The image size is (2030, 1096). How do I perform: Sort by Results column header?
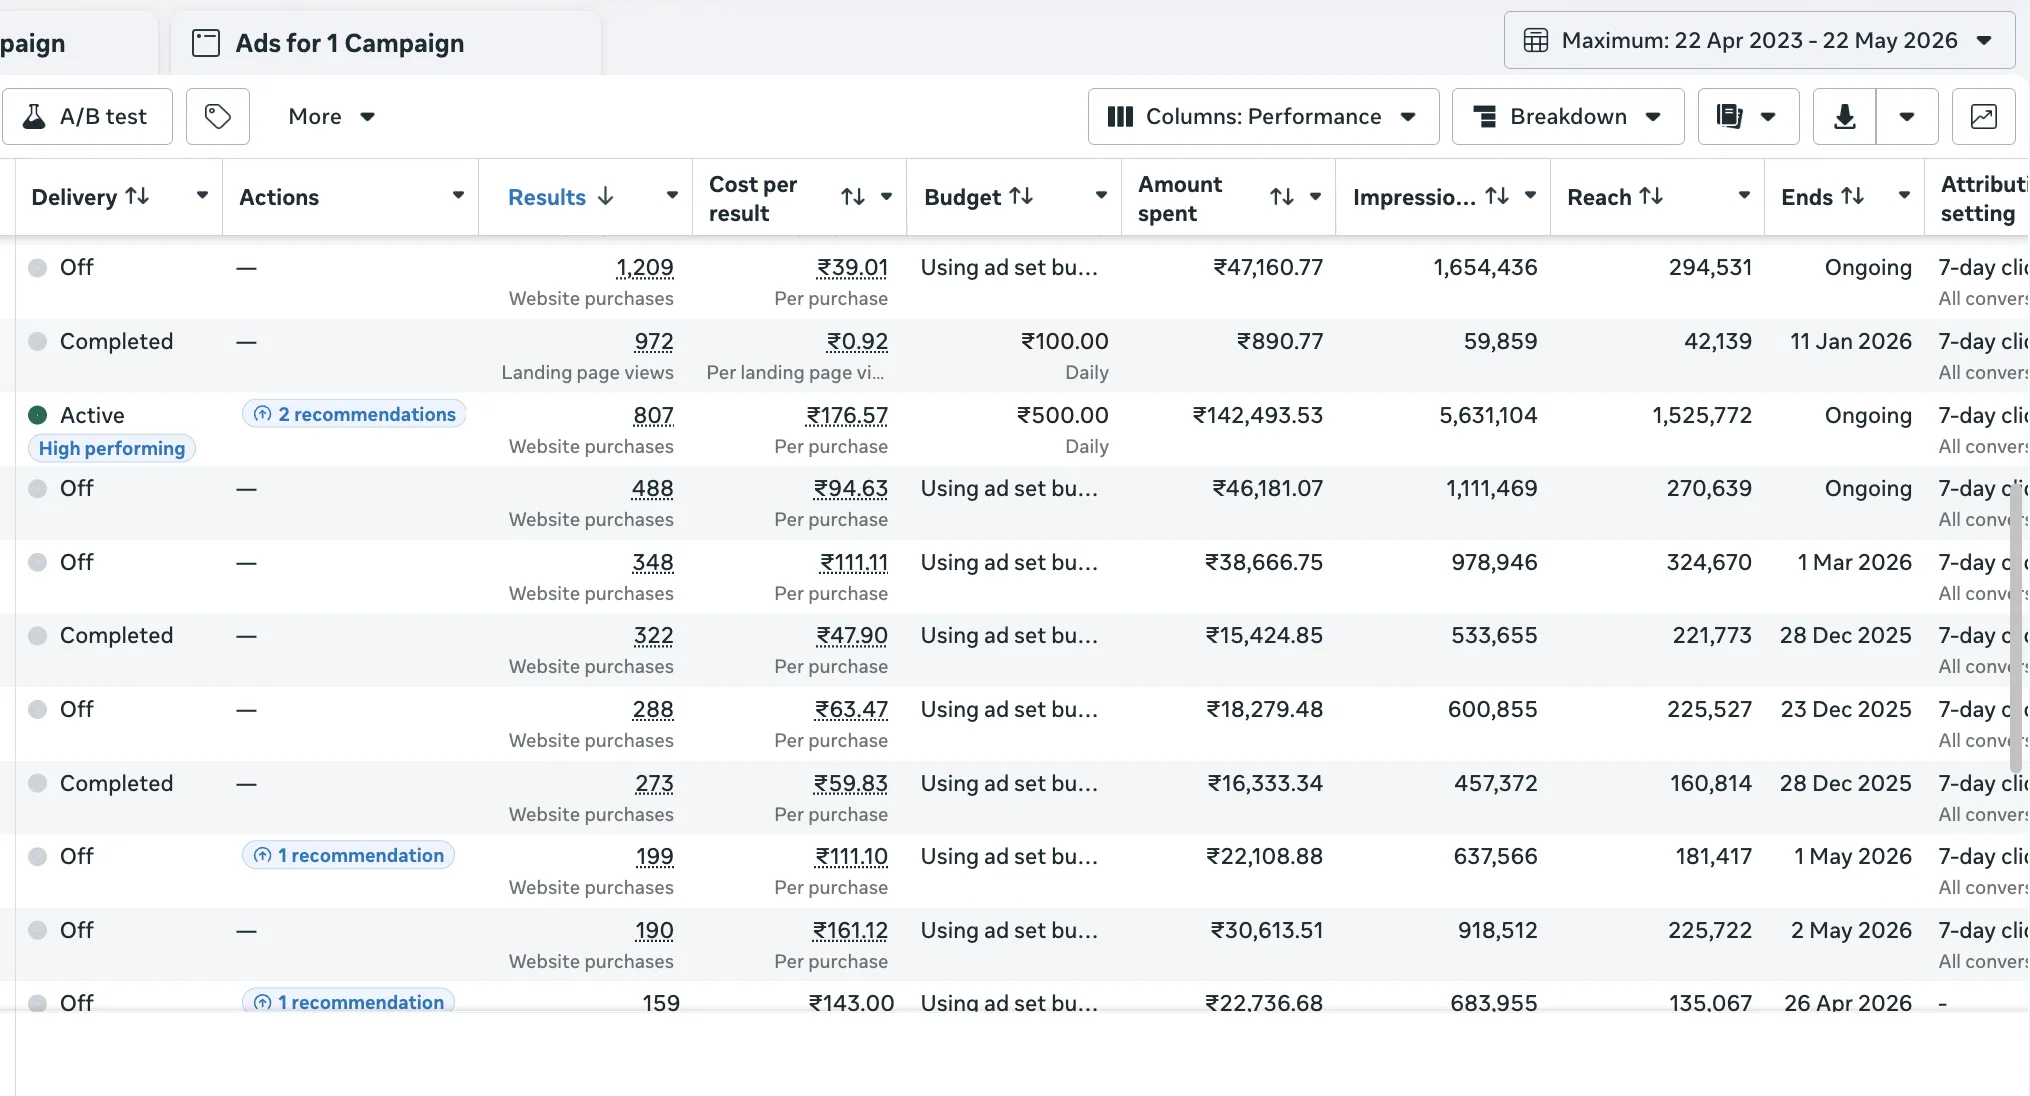pos(560,197)
